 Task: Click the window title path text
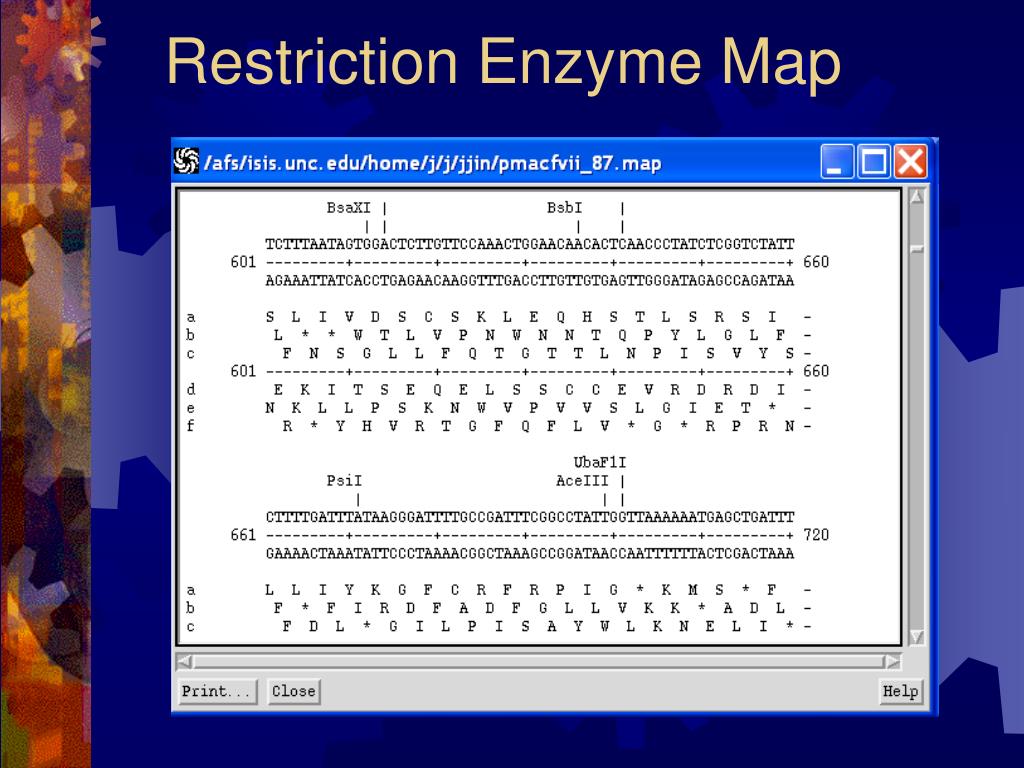click(x=432, y=163)
